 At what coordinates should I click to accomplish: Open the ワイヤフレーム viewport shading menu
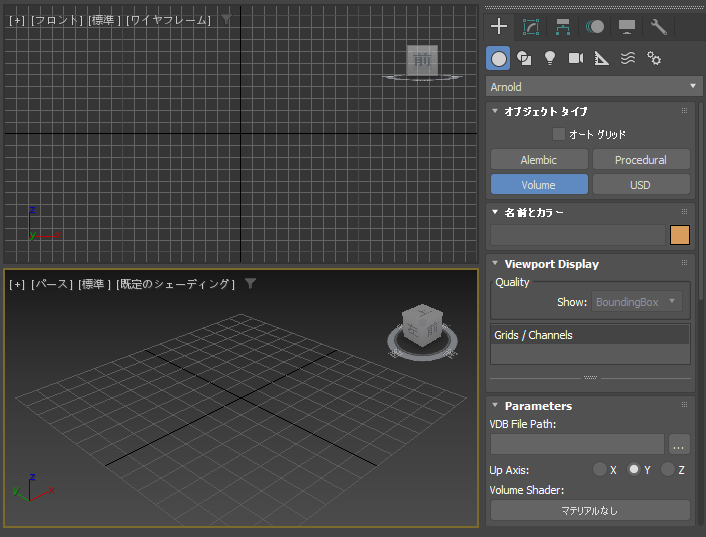[x=168, y=20]
